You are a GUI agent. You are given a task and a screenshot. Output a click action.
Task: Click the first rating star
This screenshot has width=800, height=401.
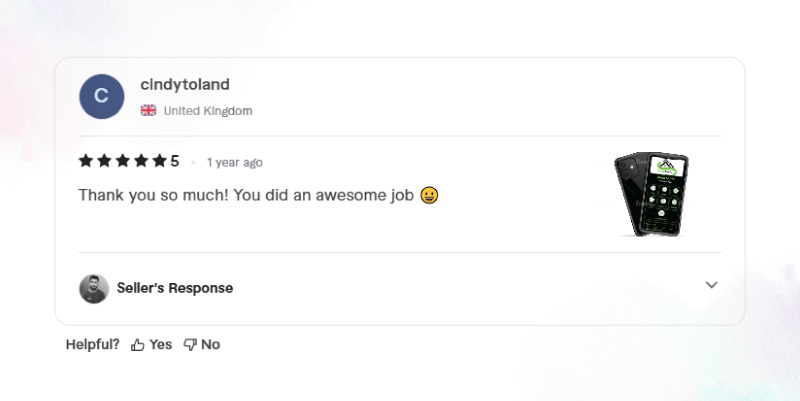click(86, 161)
